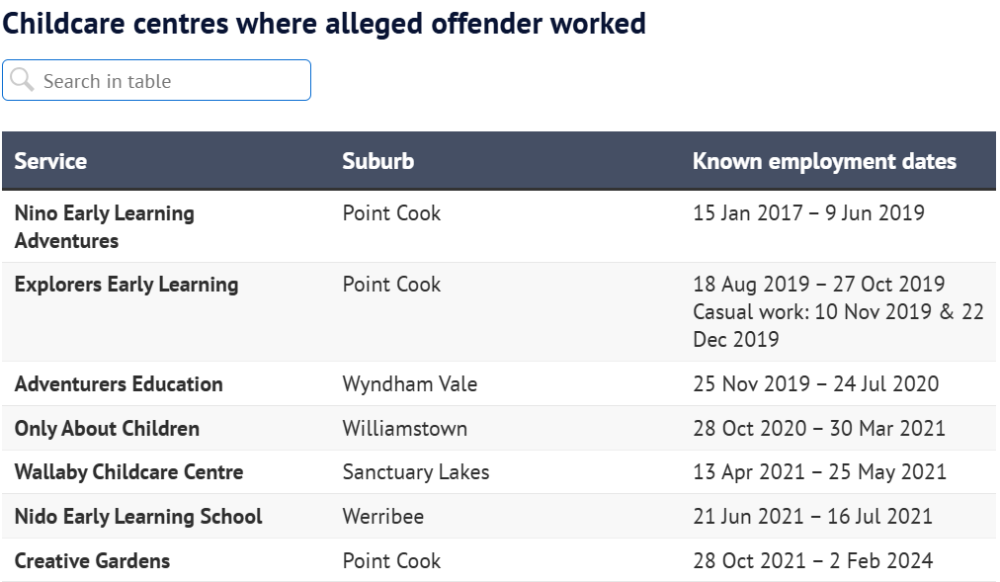Click the Childcare centres page heading

tap(324, 24)
